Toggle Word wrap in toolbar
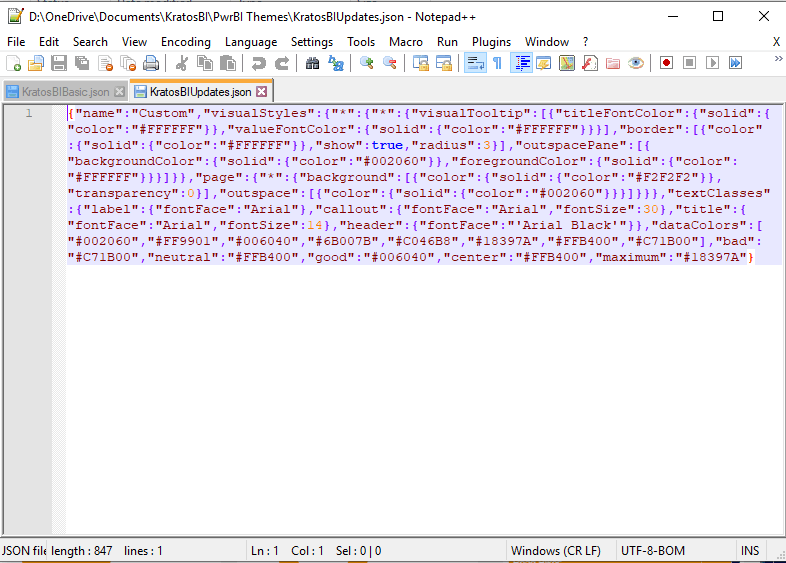786x563 pixels. (x=475, y=63)
